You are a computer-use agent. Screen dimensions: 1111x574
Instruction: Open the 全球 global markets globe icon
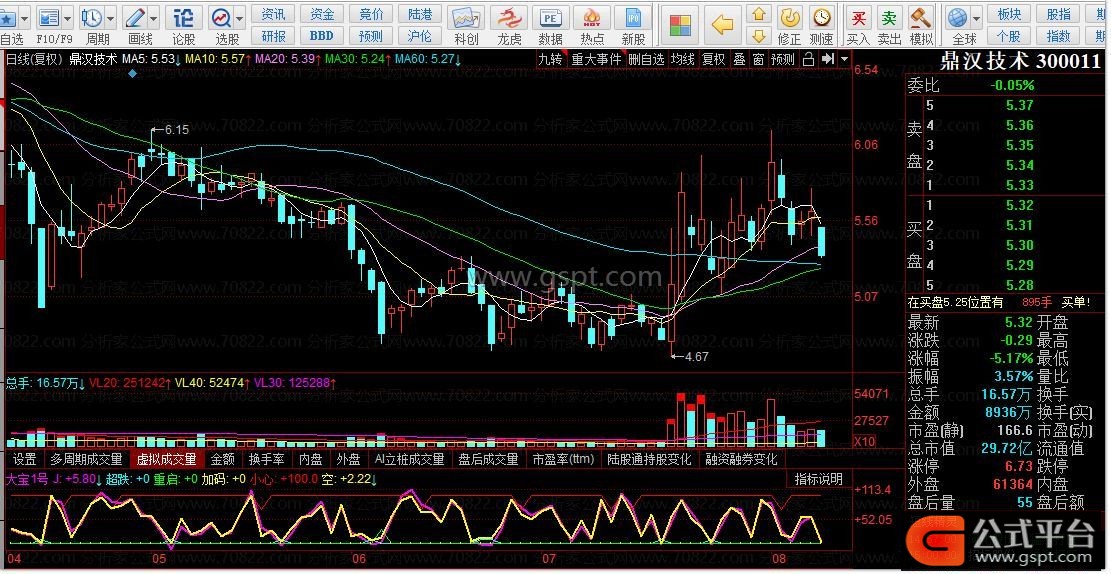pos(958,18)
